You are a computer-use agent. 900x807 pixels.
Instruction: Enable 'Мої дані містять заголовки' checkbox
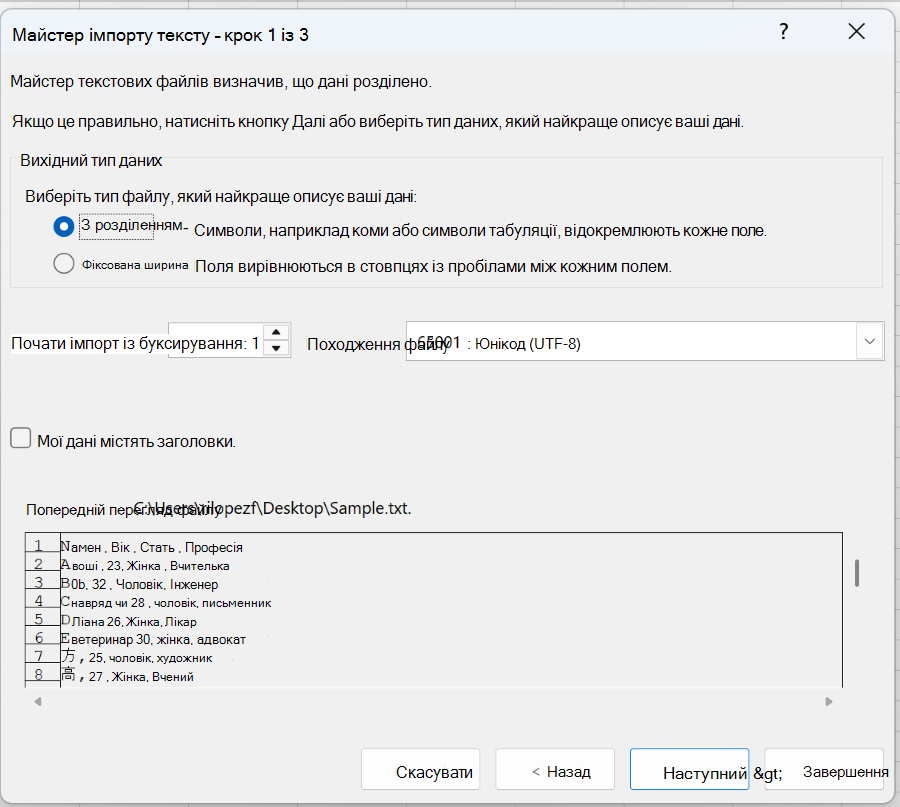pos(21,438)
